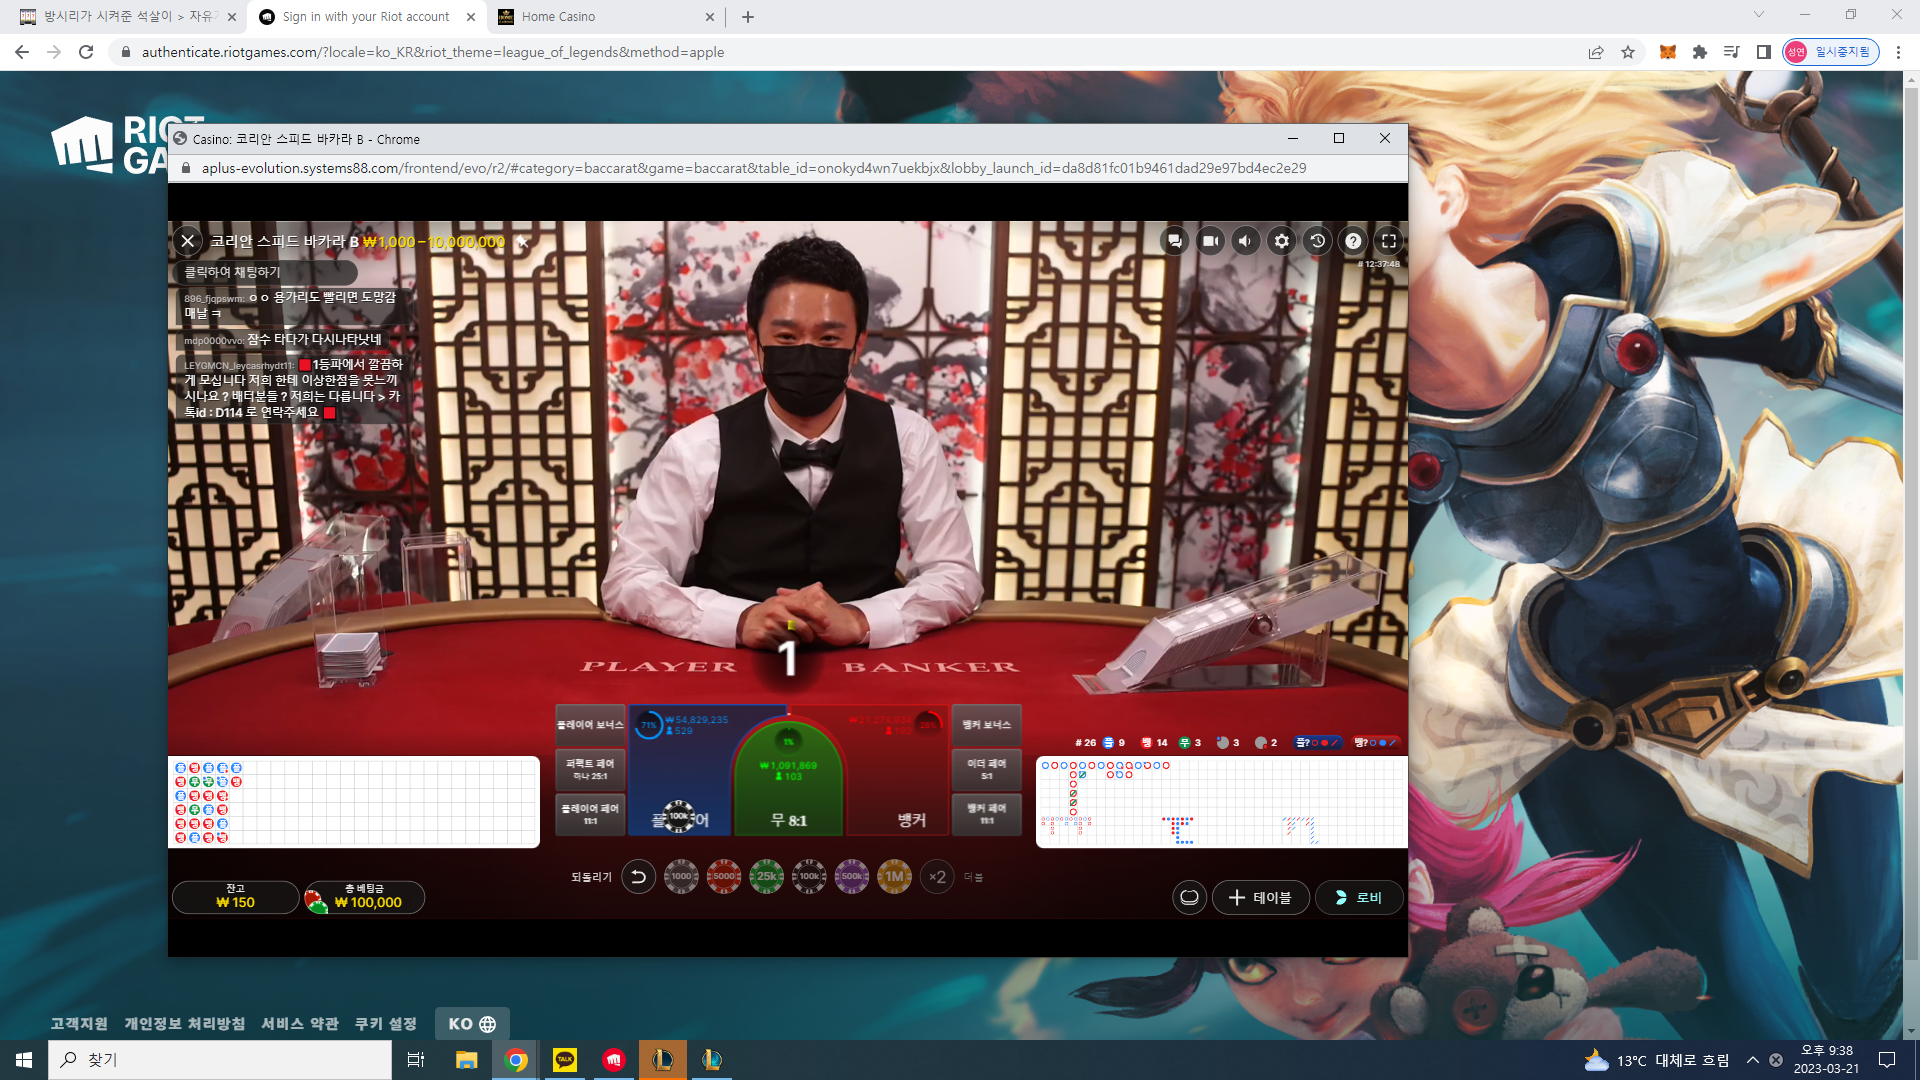Click the Riot address bar URL

(x=433, y=52)
